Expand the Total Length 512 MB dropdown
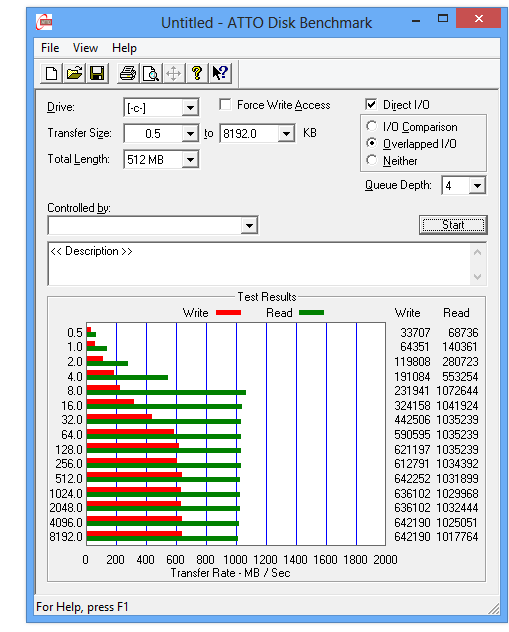This screenshot has height=632, width=509. pos(190,160)
